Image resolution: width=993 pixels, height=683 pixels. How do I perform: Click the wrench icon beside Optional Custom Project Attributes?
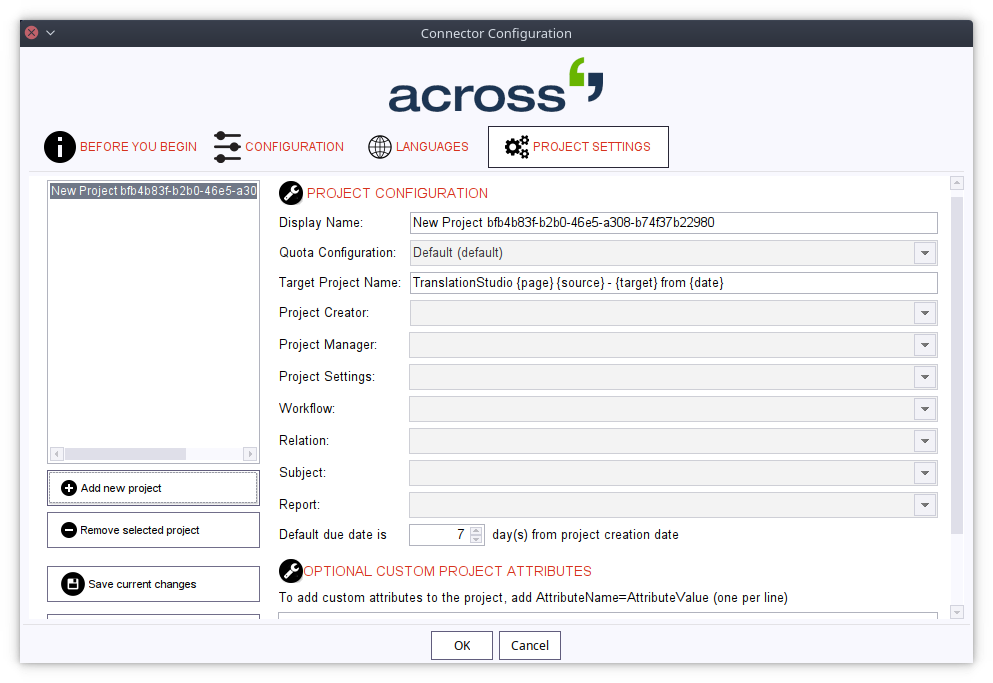(x=291, y=571)
